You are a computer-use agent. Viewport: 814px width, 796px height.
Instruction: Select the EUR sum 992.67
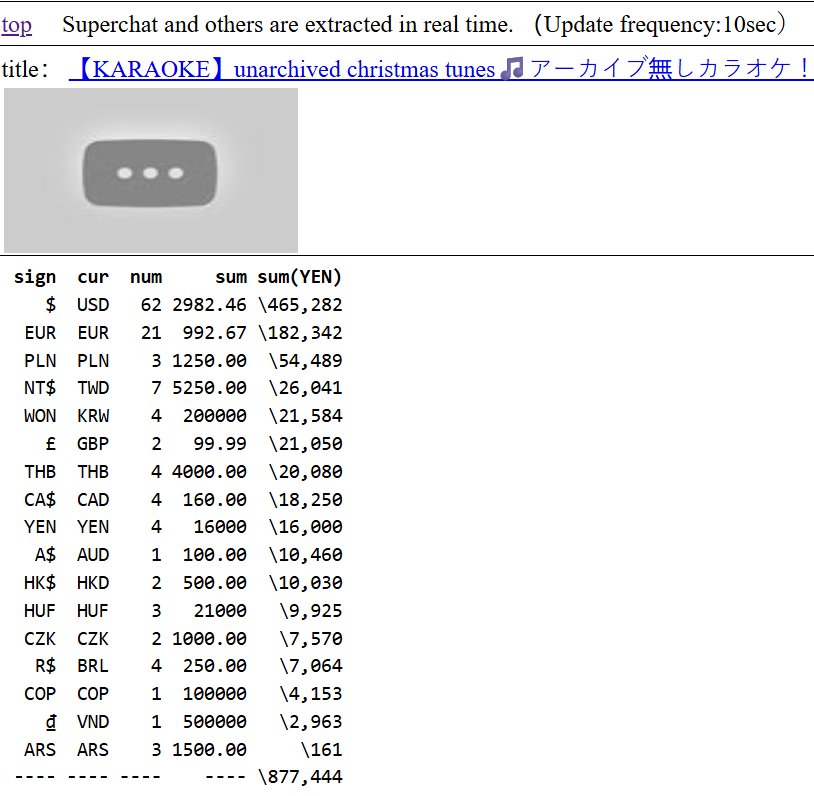click(x=214, y=333)
